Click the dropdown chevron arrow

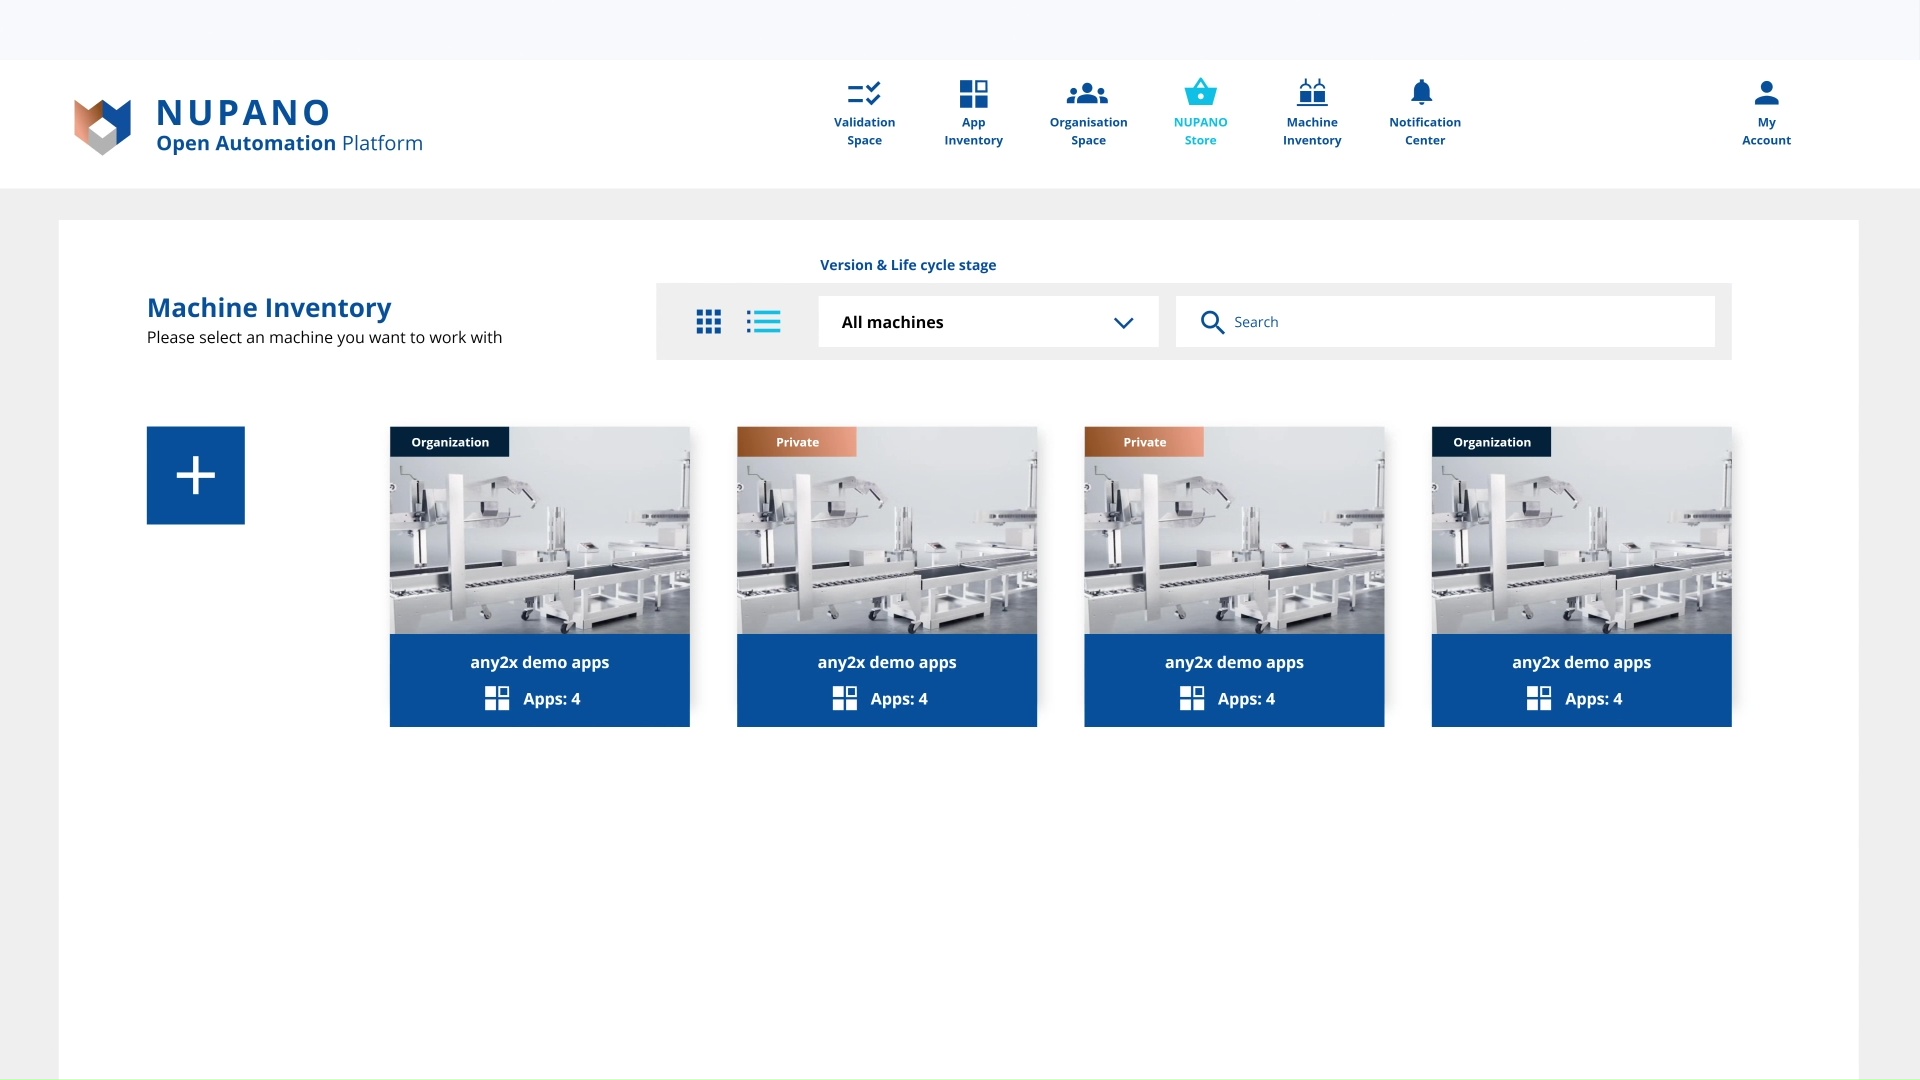coord(1123,323)
